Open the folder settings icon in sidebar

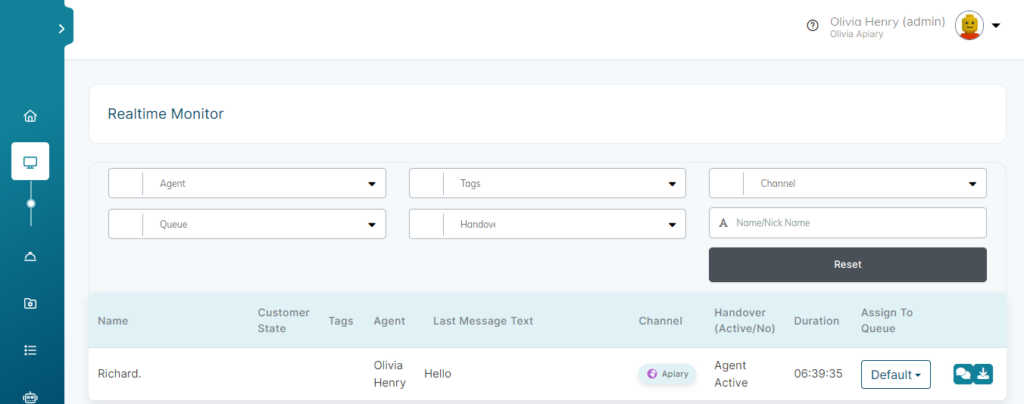pyautogui.click(x=30, y=303)
